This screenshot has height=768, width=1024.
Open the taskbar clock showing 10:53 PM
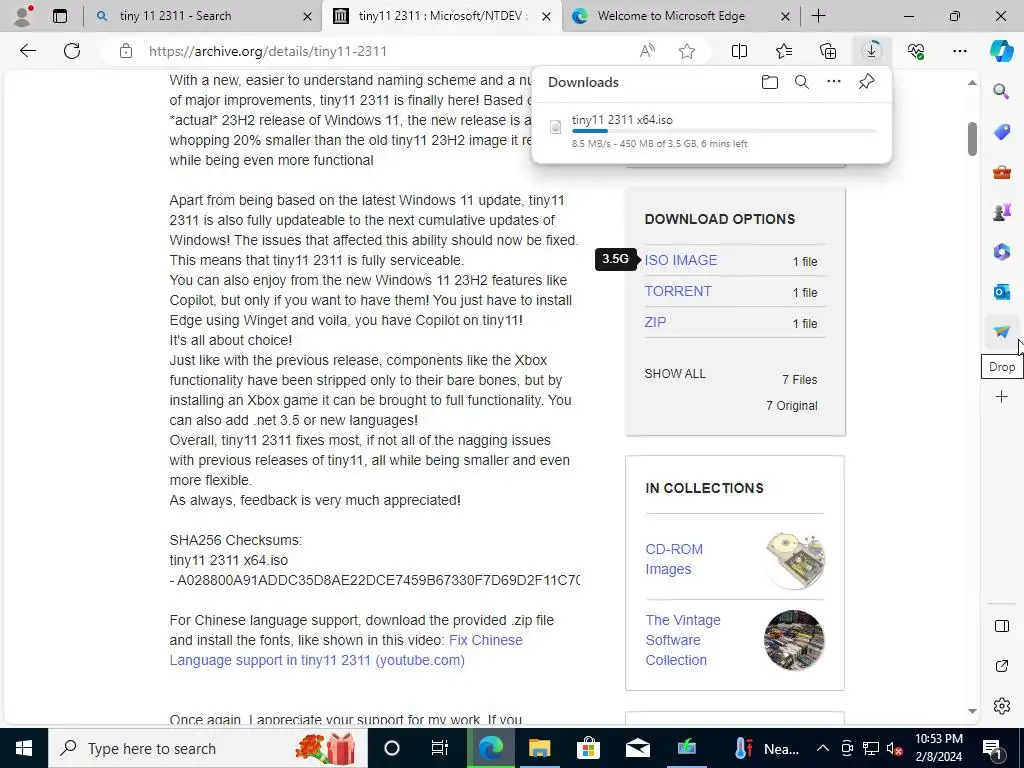pyautogui.click(x=938, y=748)
